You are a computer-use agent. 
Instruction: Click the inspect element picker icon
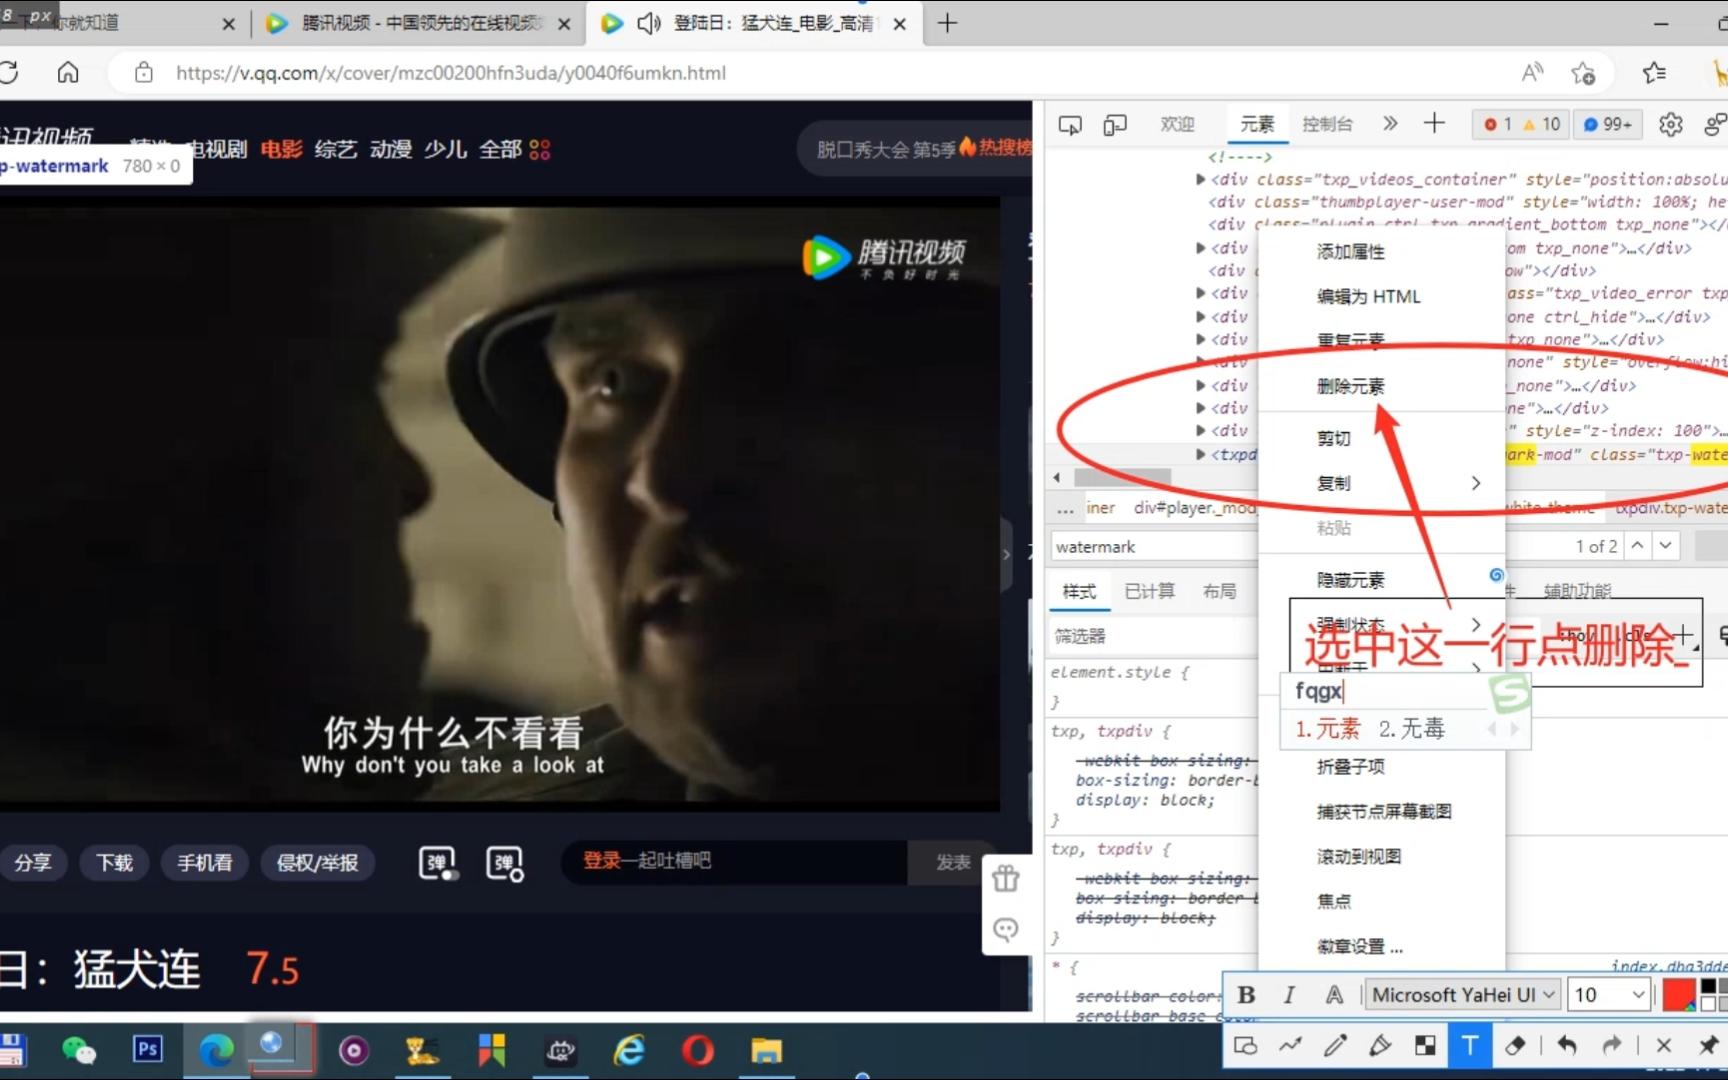pos(1070,124)
